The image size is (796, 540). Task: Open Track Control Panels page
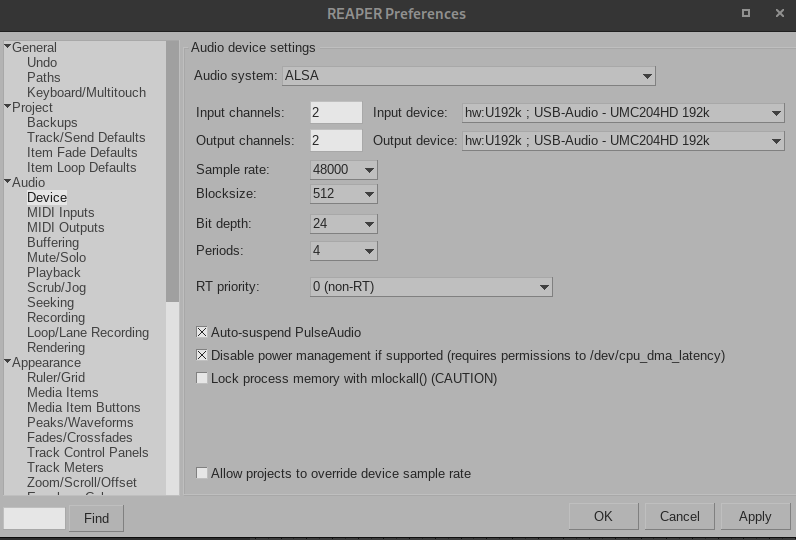click(x=88, y=452)
